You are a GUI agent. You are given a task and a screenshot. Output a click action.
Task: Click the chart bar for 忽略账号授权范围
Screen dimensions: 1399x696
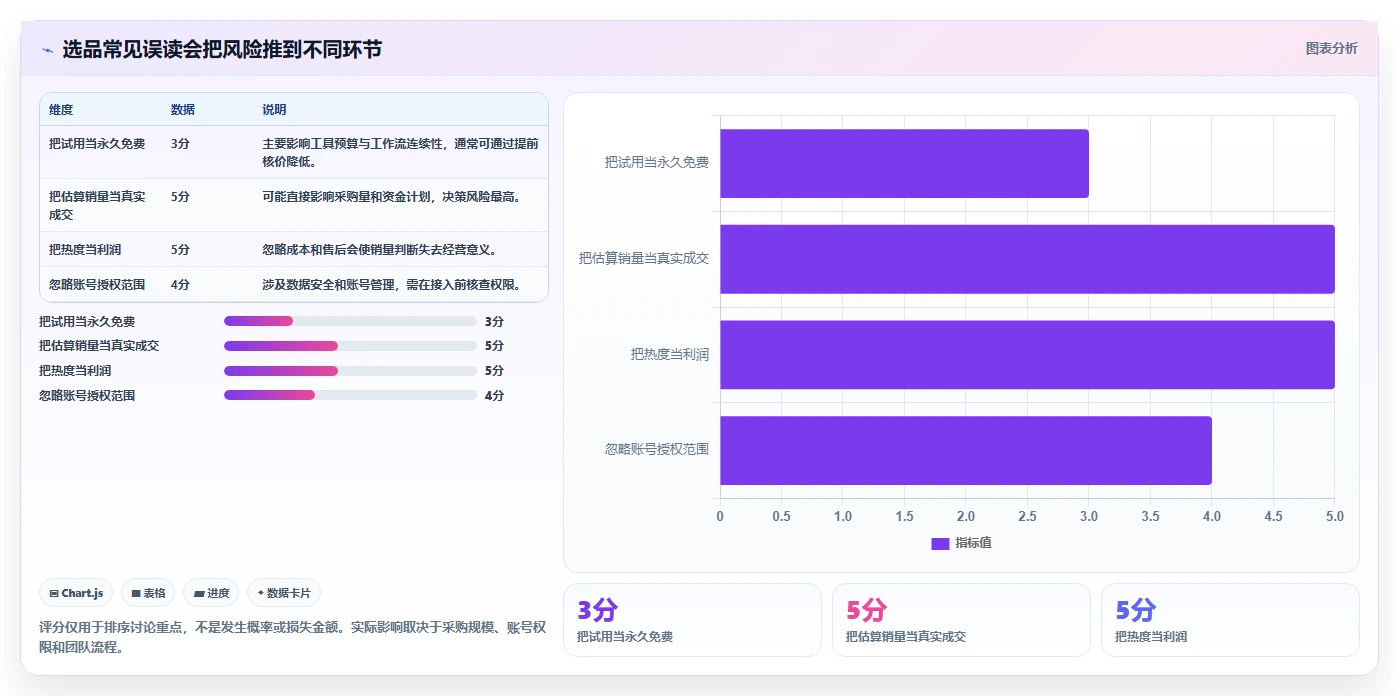[x=966, y=450]
